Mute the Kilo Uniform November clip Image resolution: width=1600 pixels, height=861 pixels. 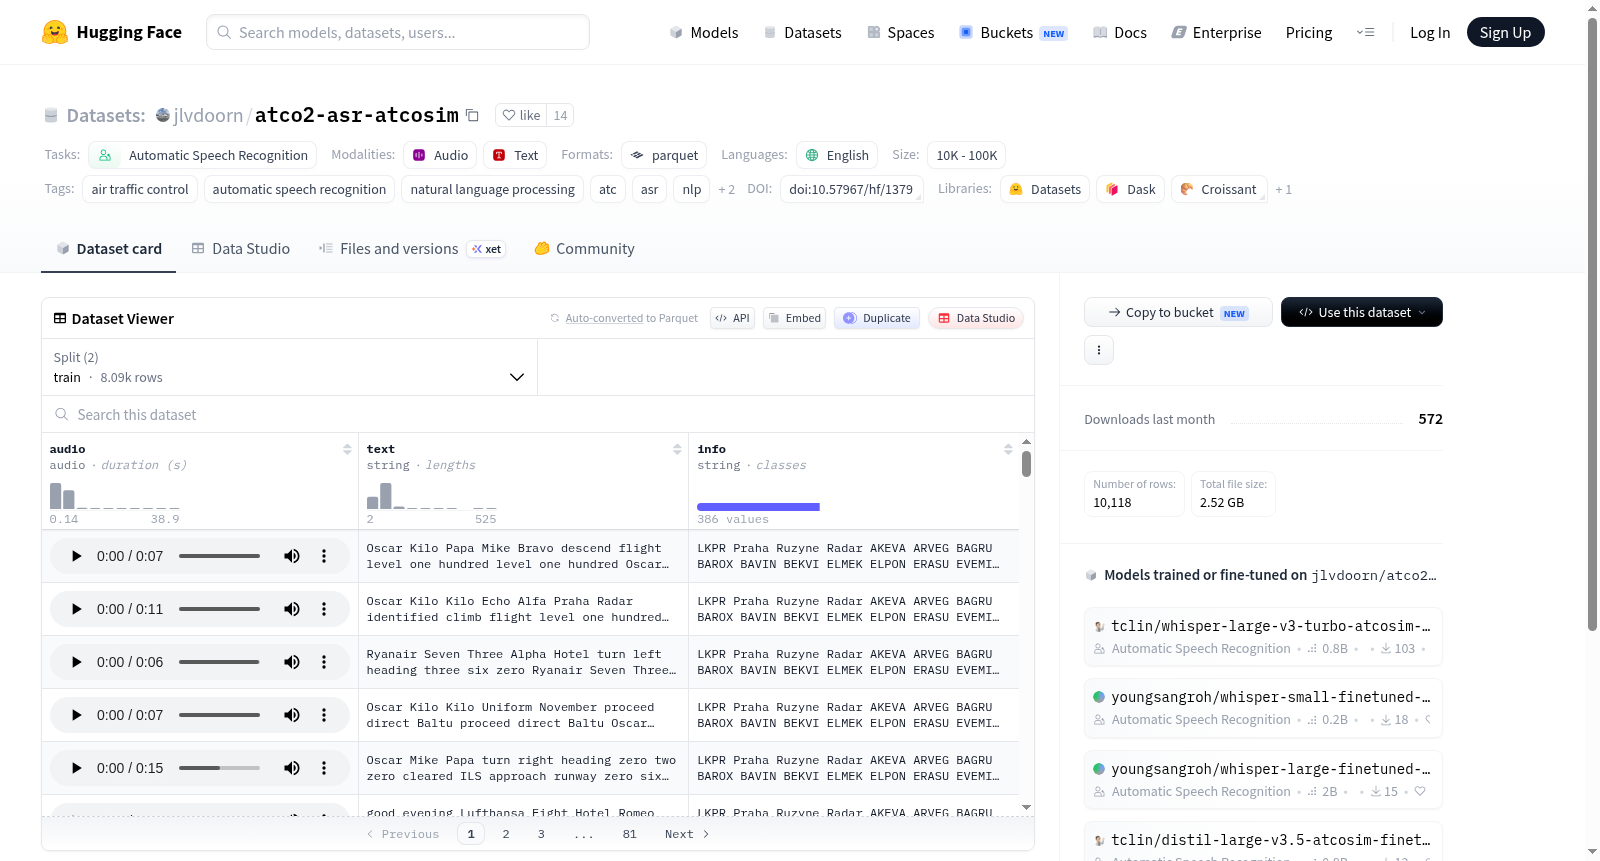(292, 715)
